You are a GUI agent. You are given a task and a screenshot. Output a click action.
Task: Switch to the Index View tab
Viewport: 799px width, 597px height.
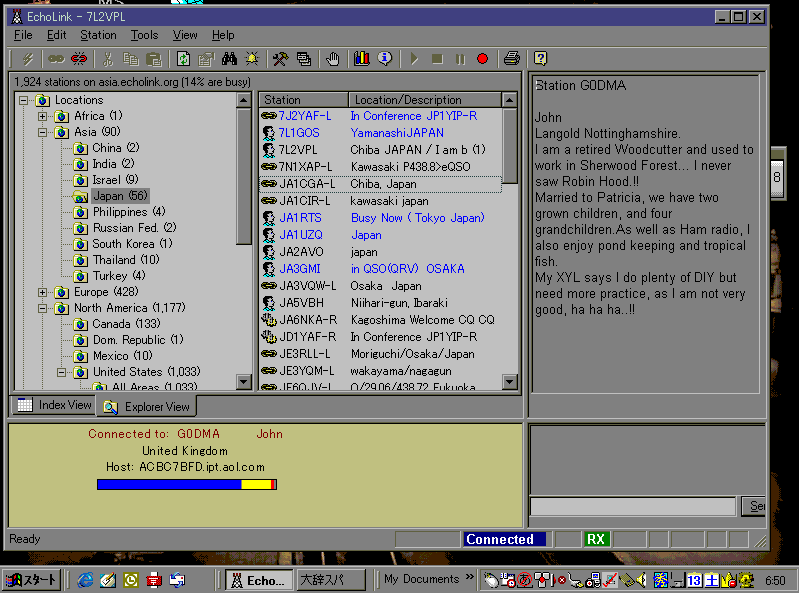point(54,405)
